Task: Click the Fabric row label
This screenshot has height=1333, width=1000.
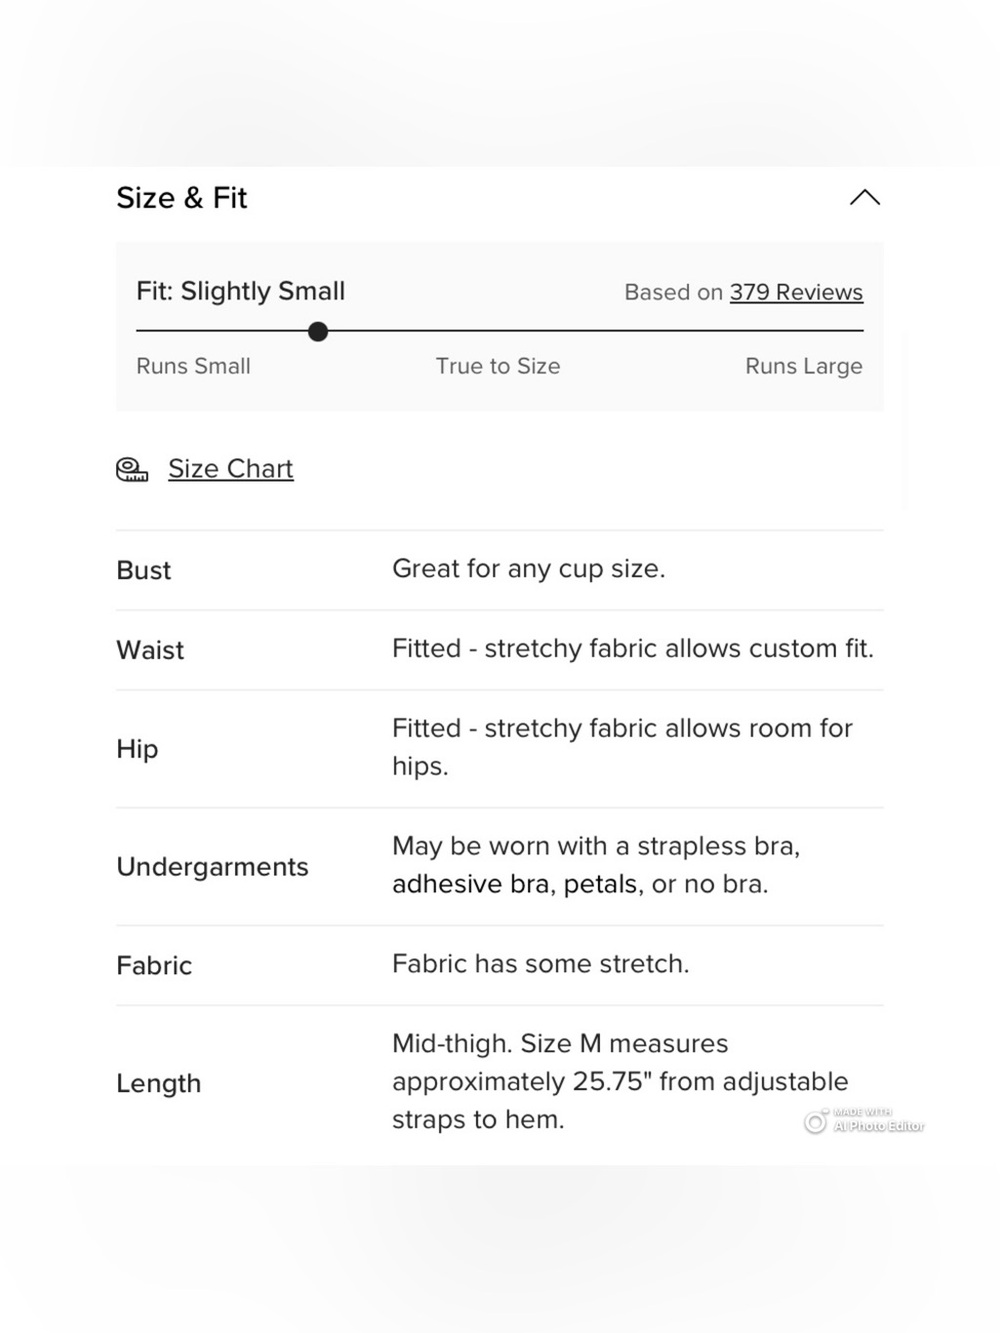Action: tap(154, 966)
